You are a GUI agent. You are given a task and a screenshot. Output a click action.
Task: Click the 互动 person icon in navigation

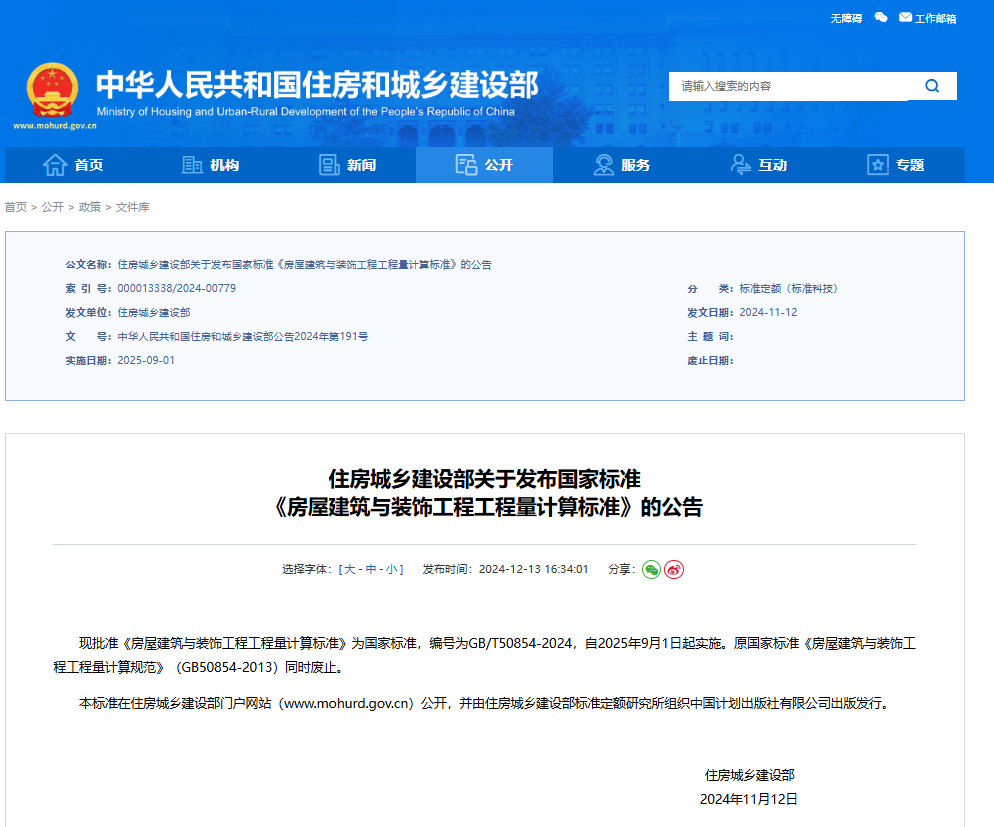pos(739,165)
